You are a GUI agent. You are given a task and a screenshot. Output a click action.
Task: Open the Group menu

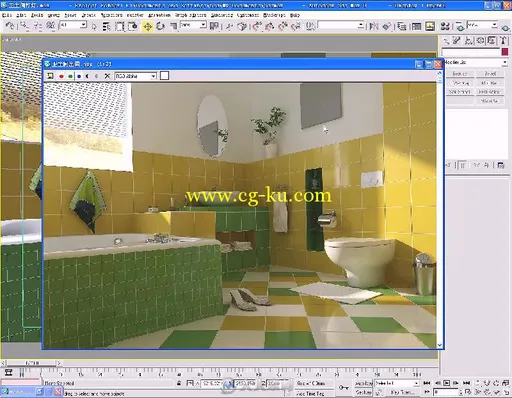[54, 15]
